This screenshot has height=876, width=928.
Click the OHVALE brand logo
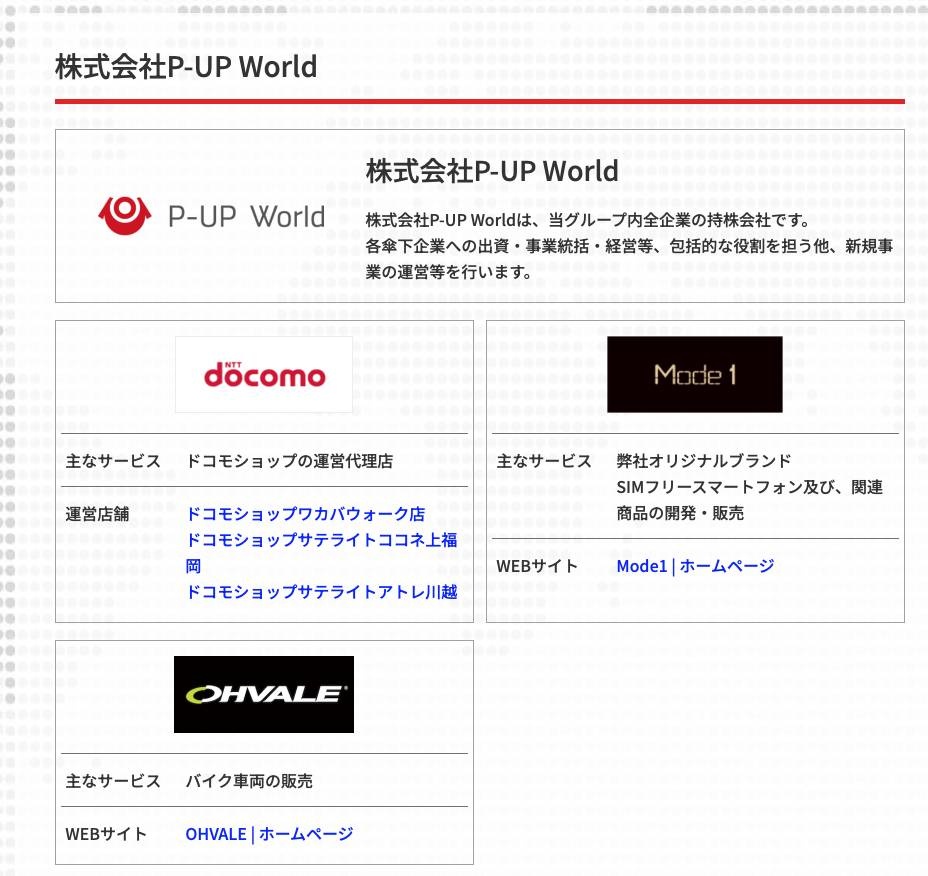[264, 694]
